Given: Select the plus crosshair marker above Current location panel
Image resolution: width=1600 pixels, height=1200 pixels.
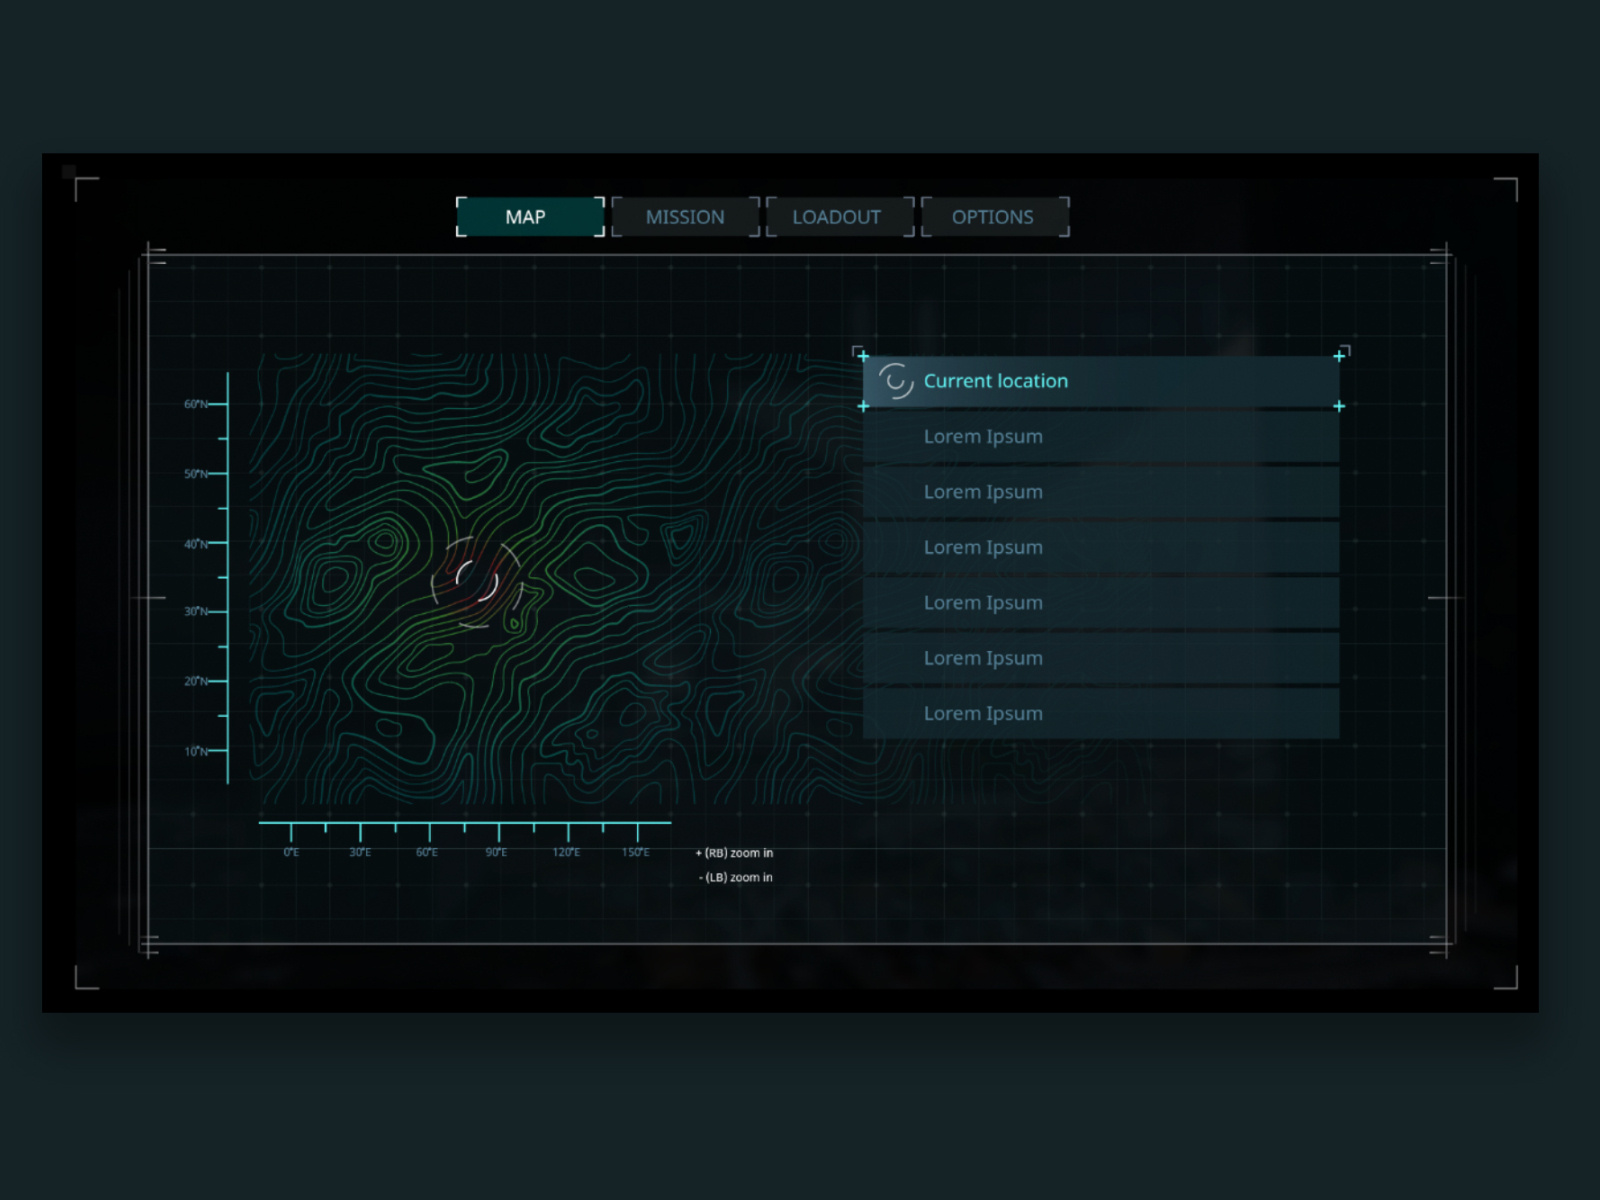Looking at the screenshot, I should point(863,356).
